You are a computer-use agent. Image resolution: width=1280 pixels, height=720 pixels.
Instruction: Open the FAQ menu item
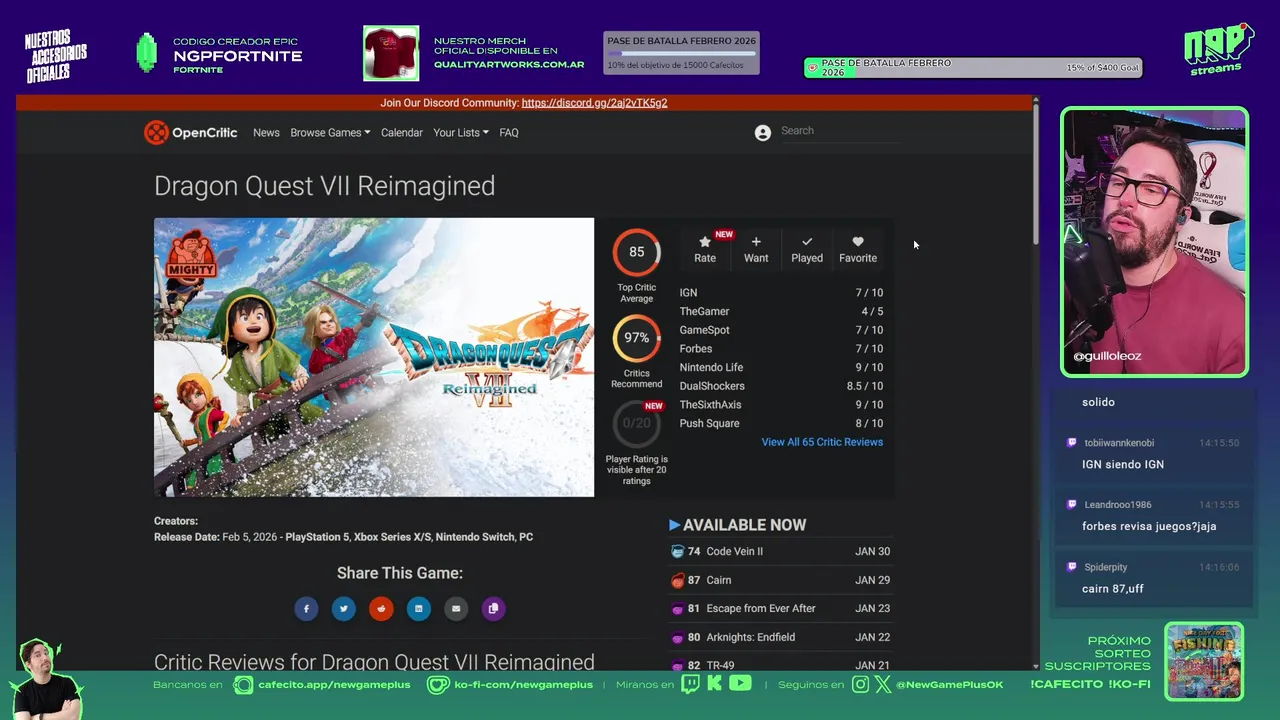pyautogui.click(x=509, y=132)
